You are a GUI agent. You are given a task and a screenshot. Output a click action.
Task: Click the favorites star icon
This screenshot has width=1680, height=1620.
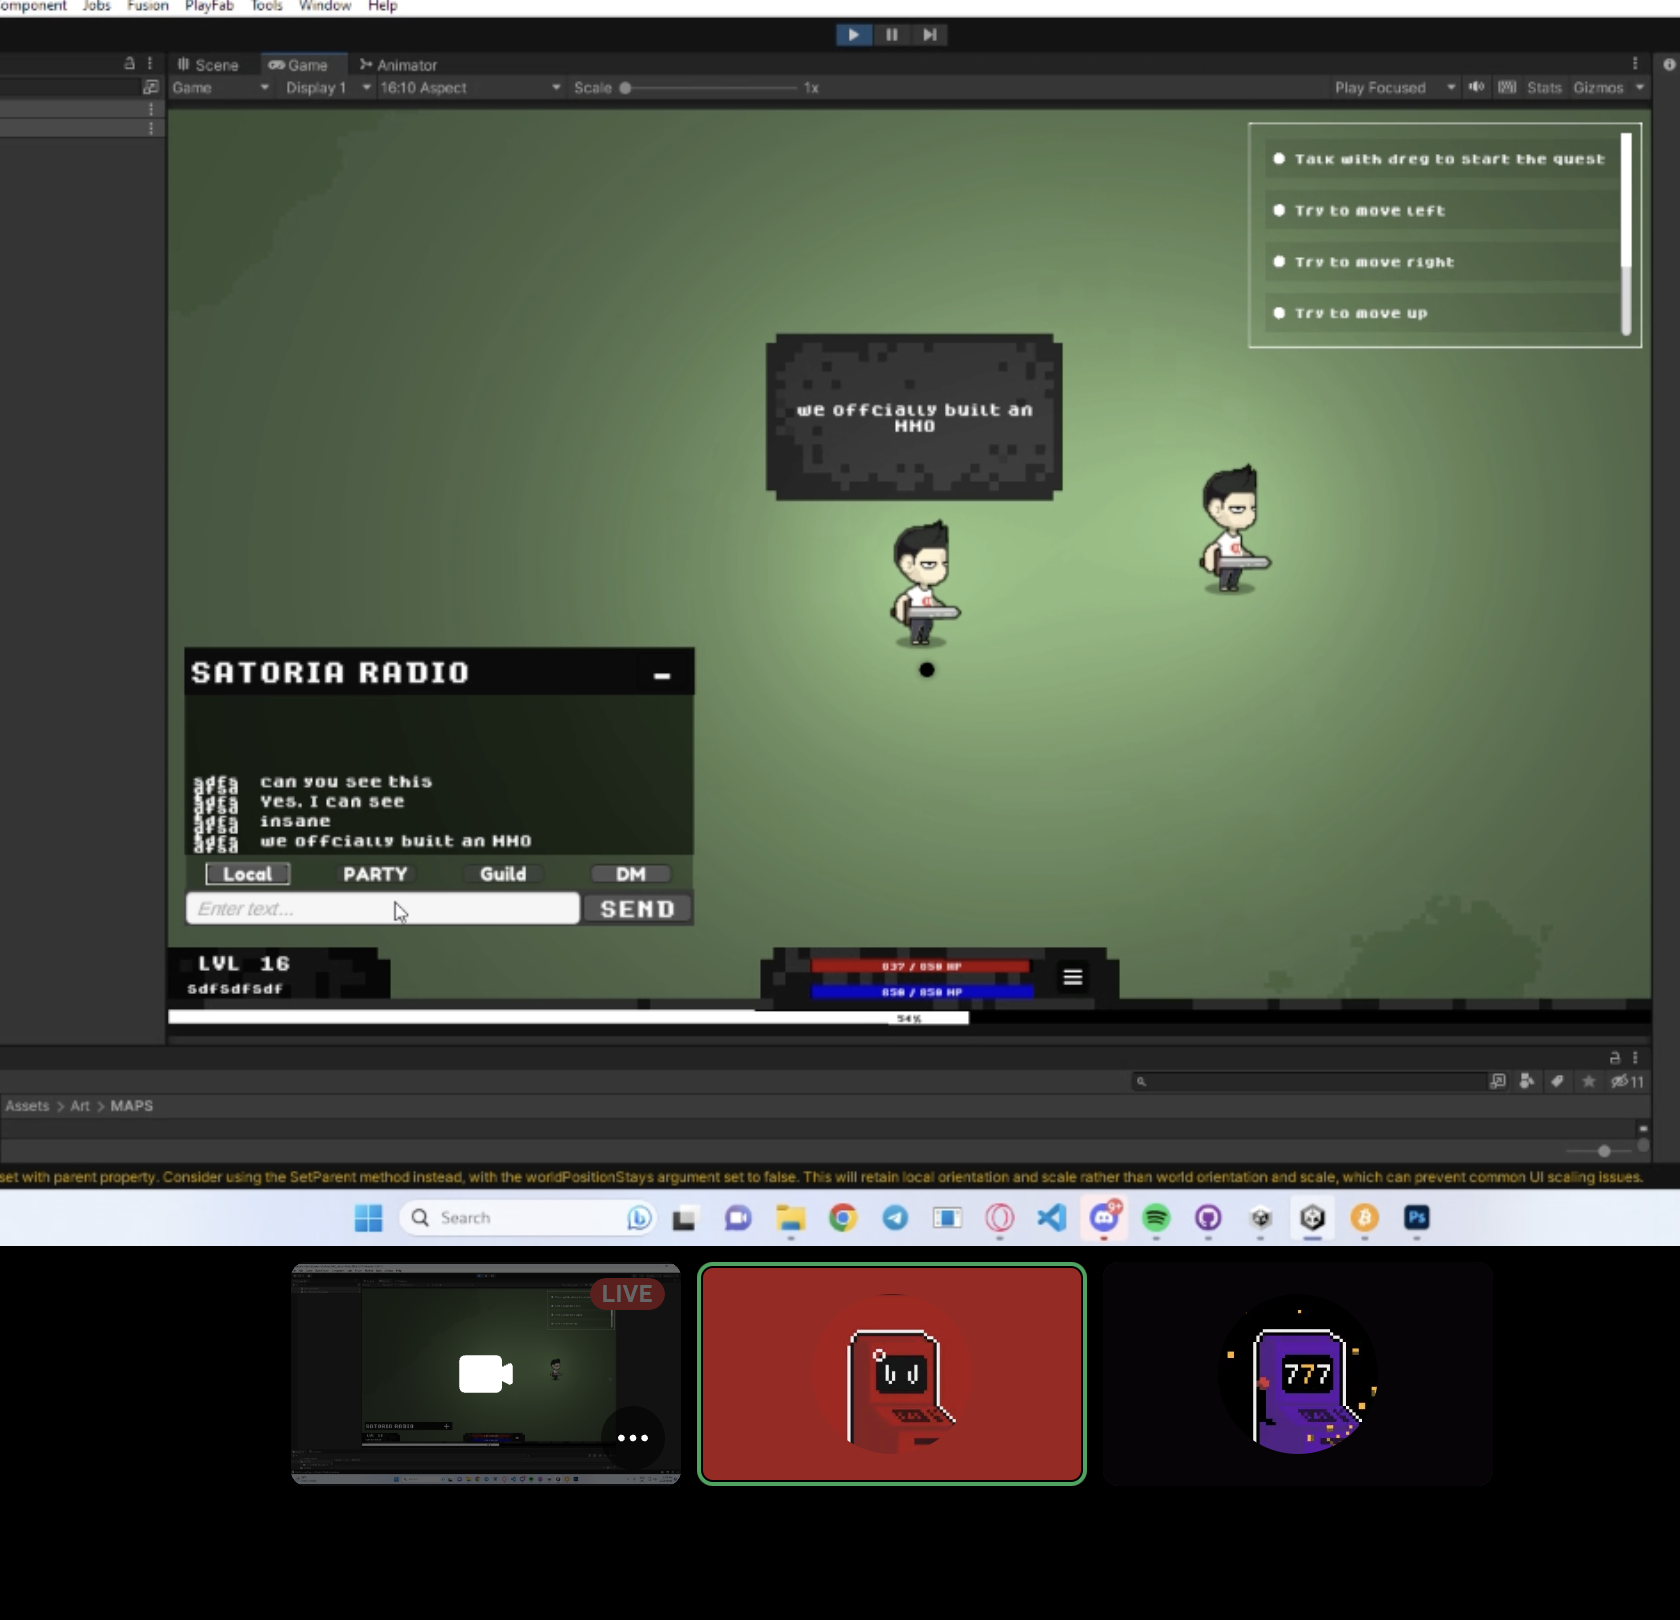(x=1588, y=1081)
